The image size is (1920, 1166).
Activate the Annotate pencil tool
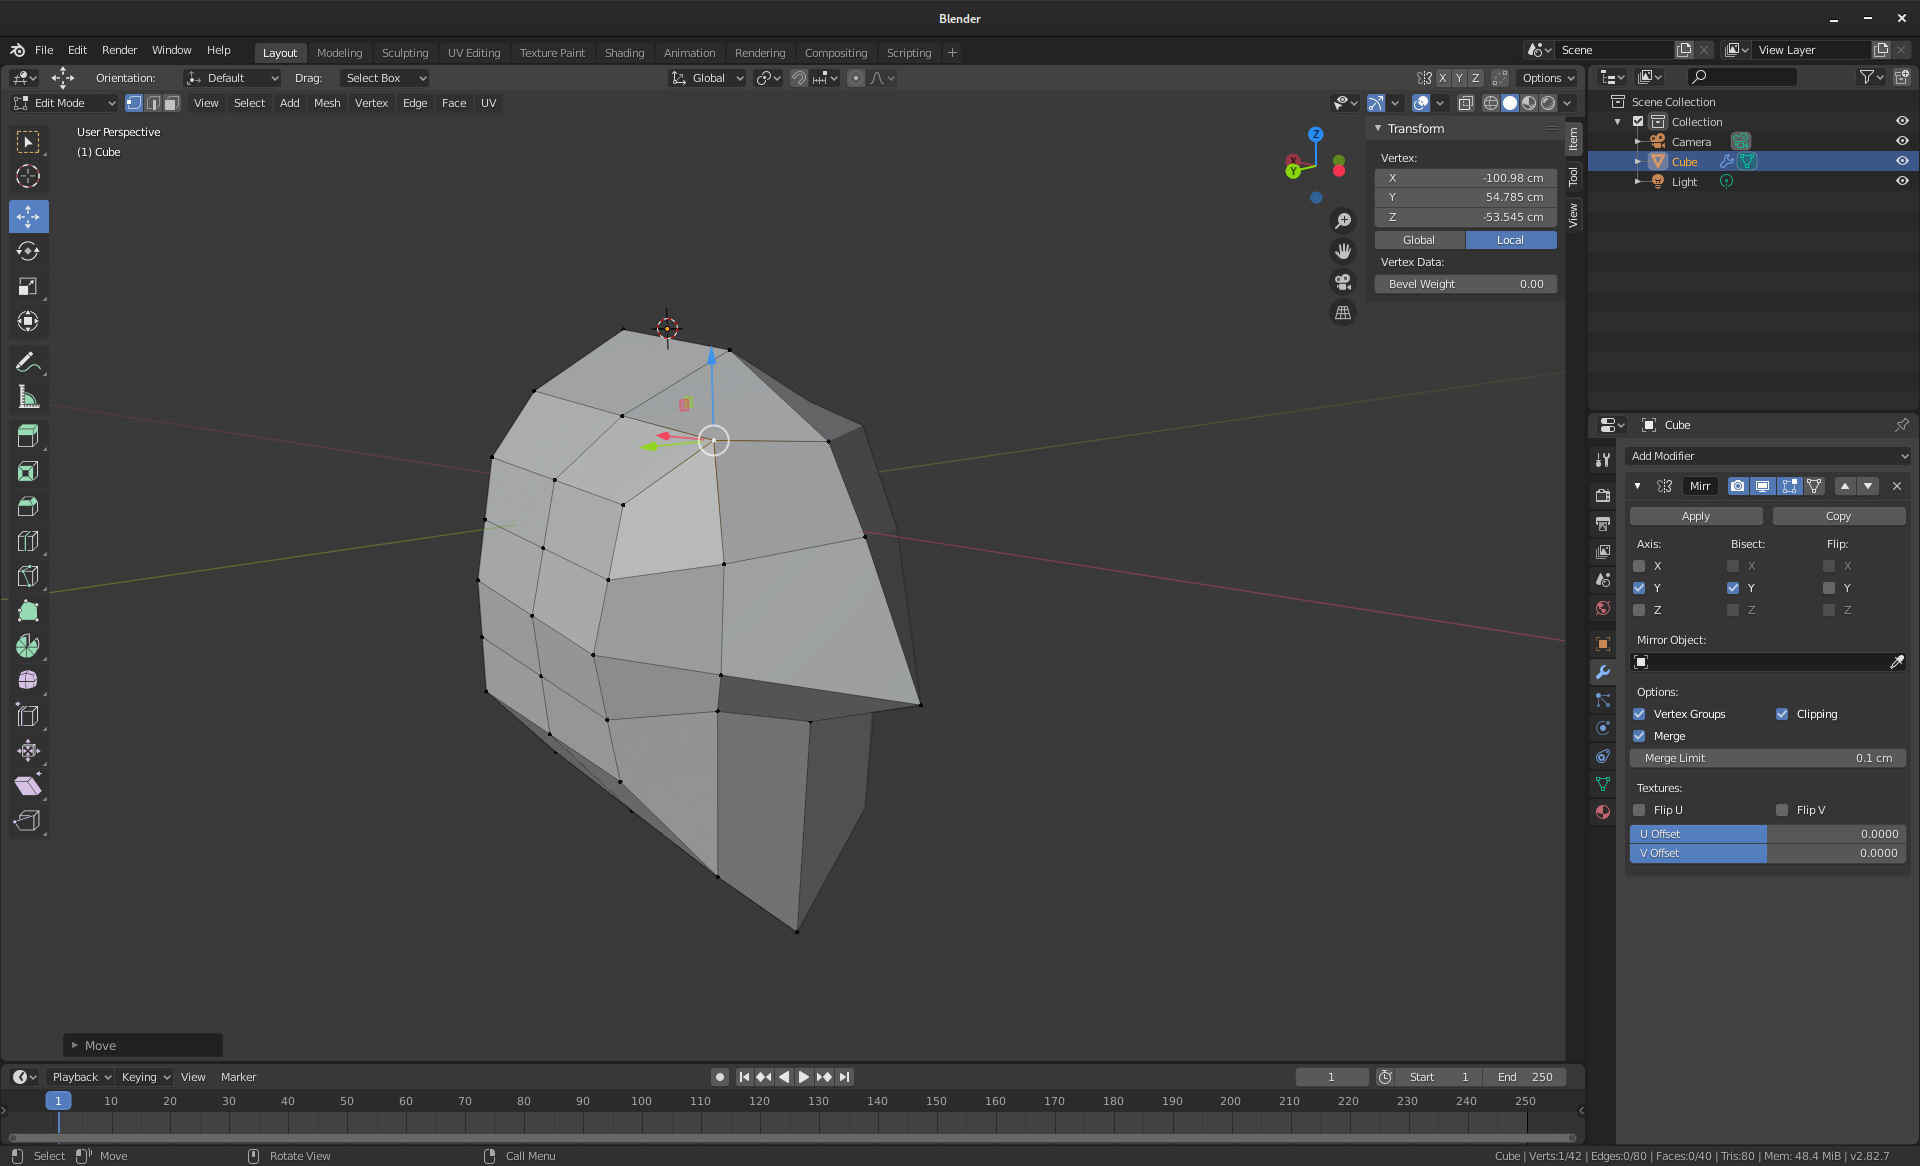(28, 362)
